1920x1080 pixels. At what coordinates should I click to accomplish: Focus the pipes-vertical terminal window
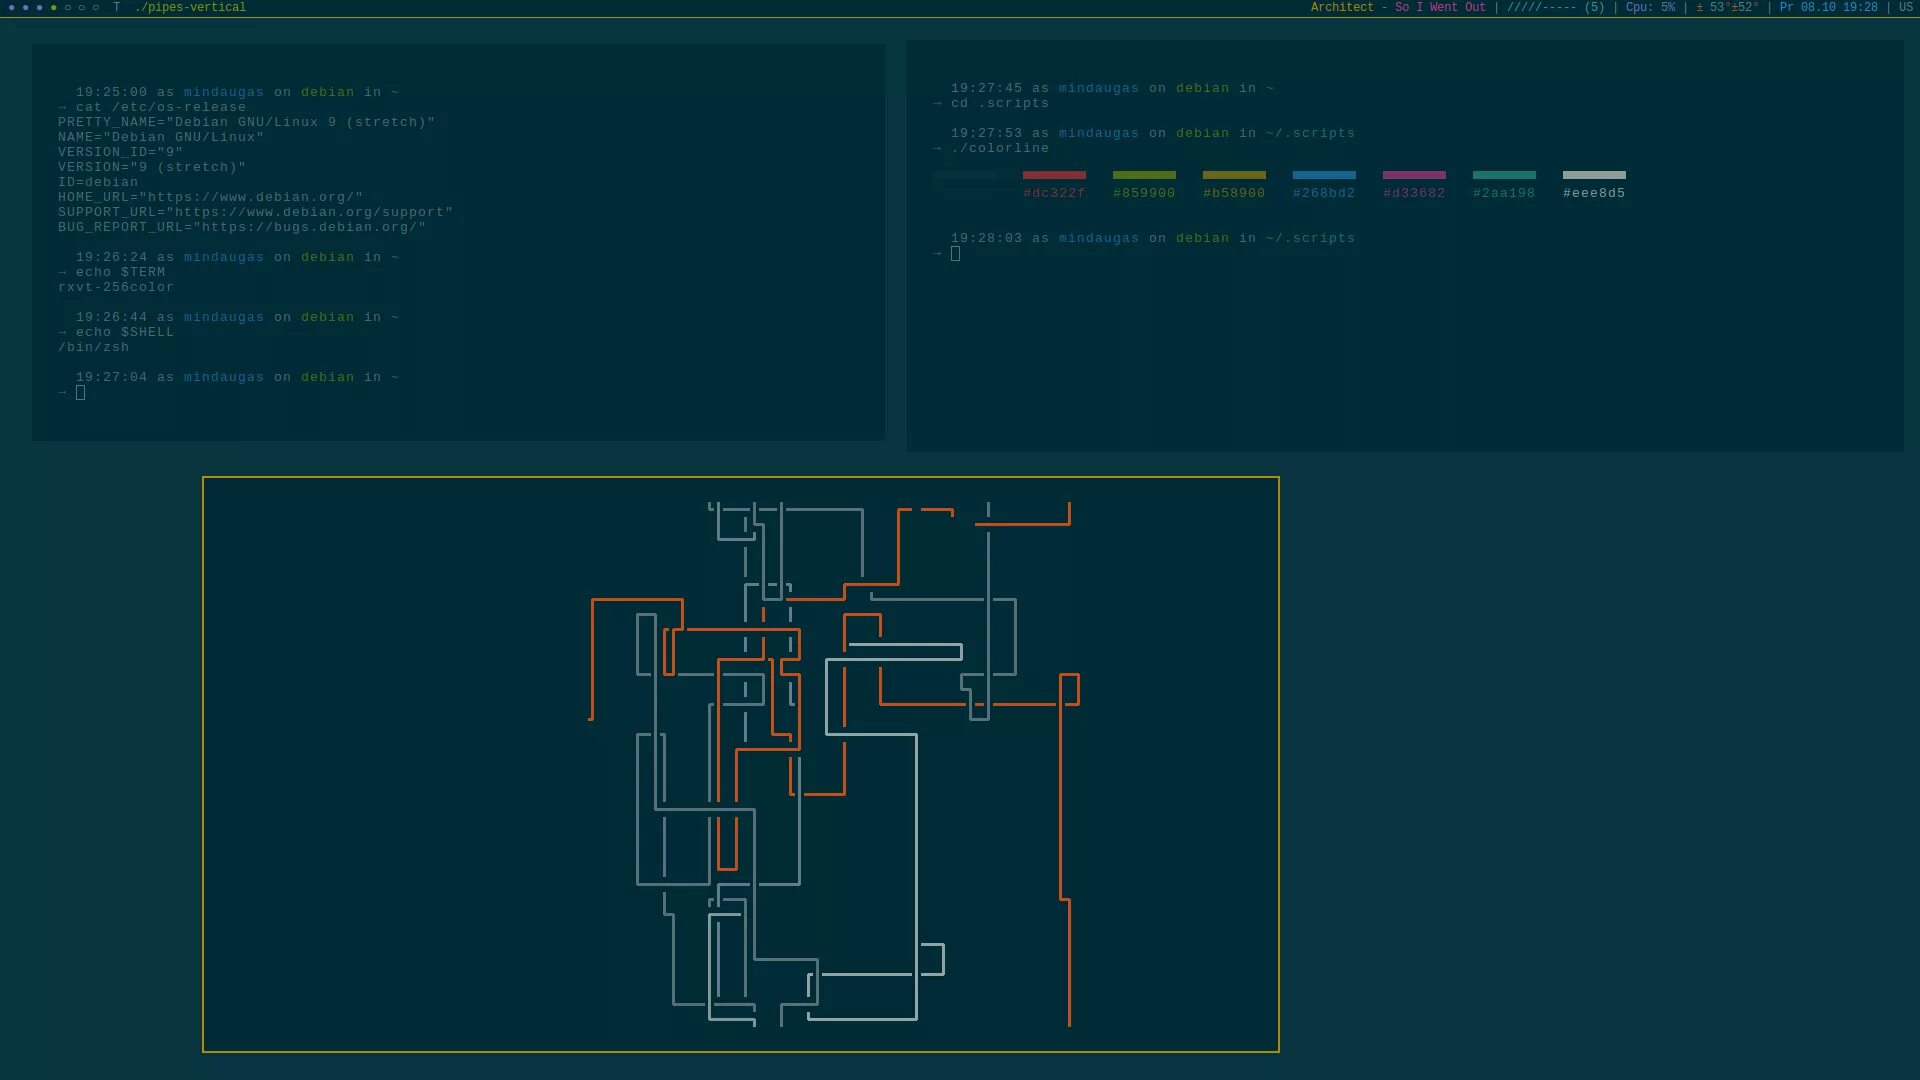(x=400, y=760)
